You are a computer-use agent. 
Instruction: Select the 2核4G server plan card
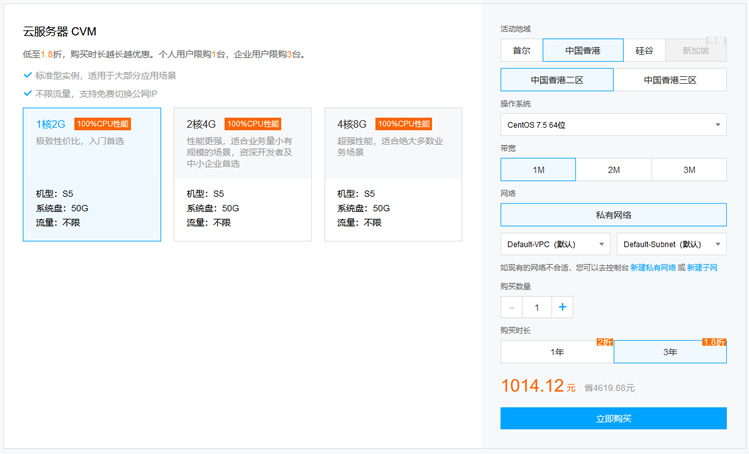coord(242,175)
